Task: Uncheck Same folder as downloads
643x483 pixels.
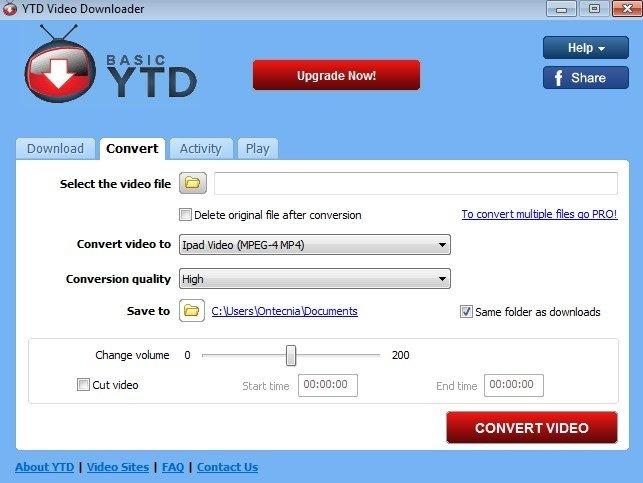Action: click(465, 311)
